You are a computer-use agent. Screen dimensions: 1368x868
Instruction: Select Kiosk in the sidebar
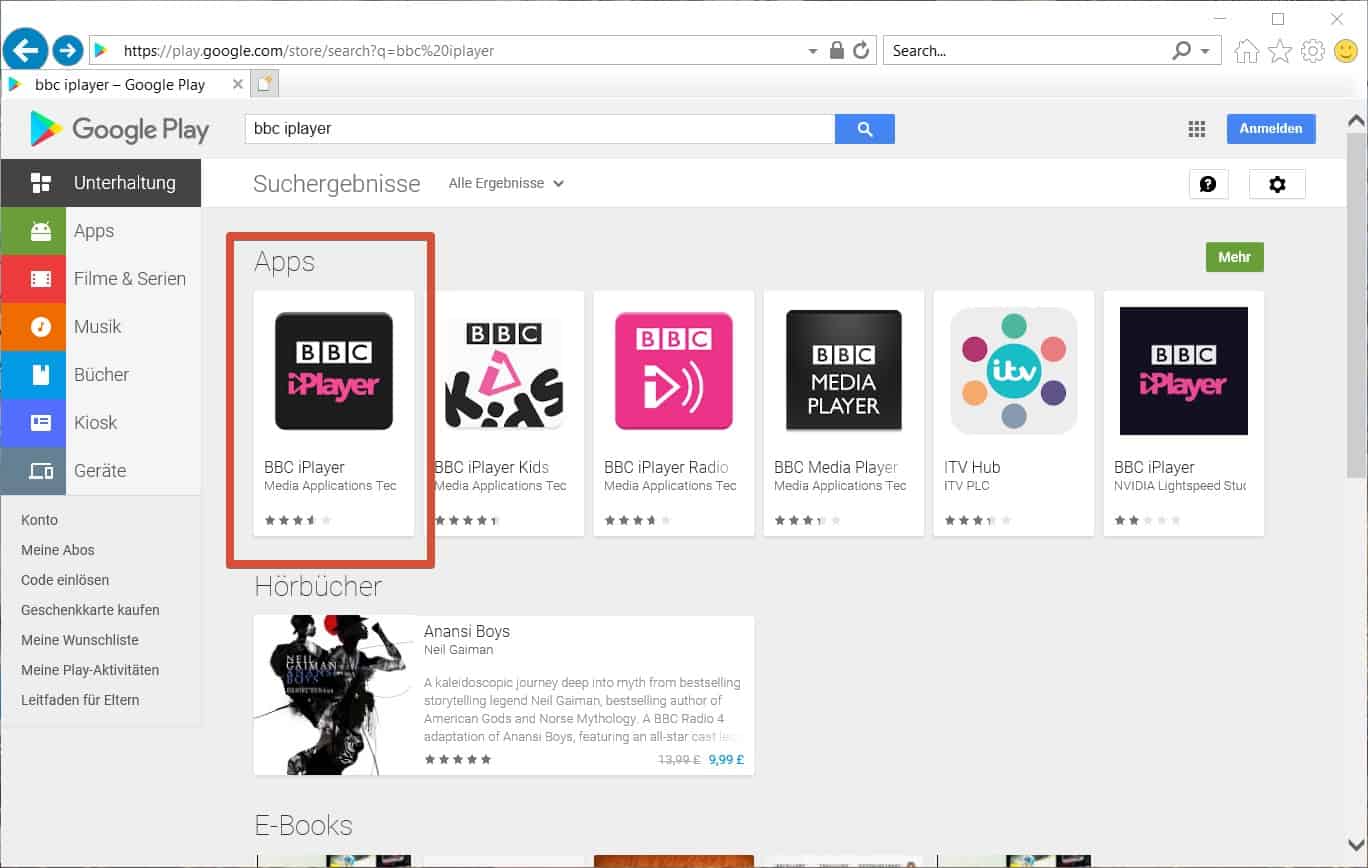coord(101,423)
